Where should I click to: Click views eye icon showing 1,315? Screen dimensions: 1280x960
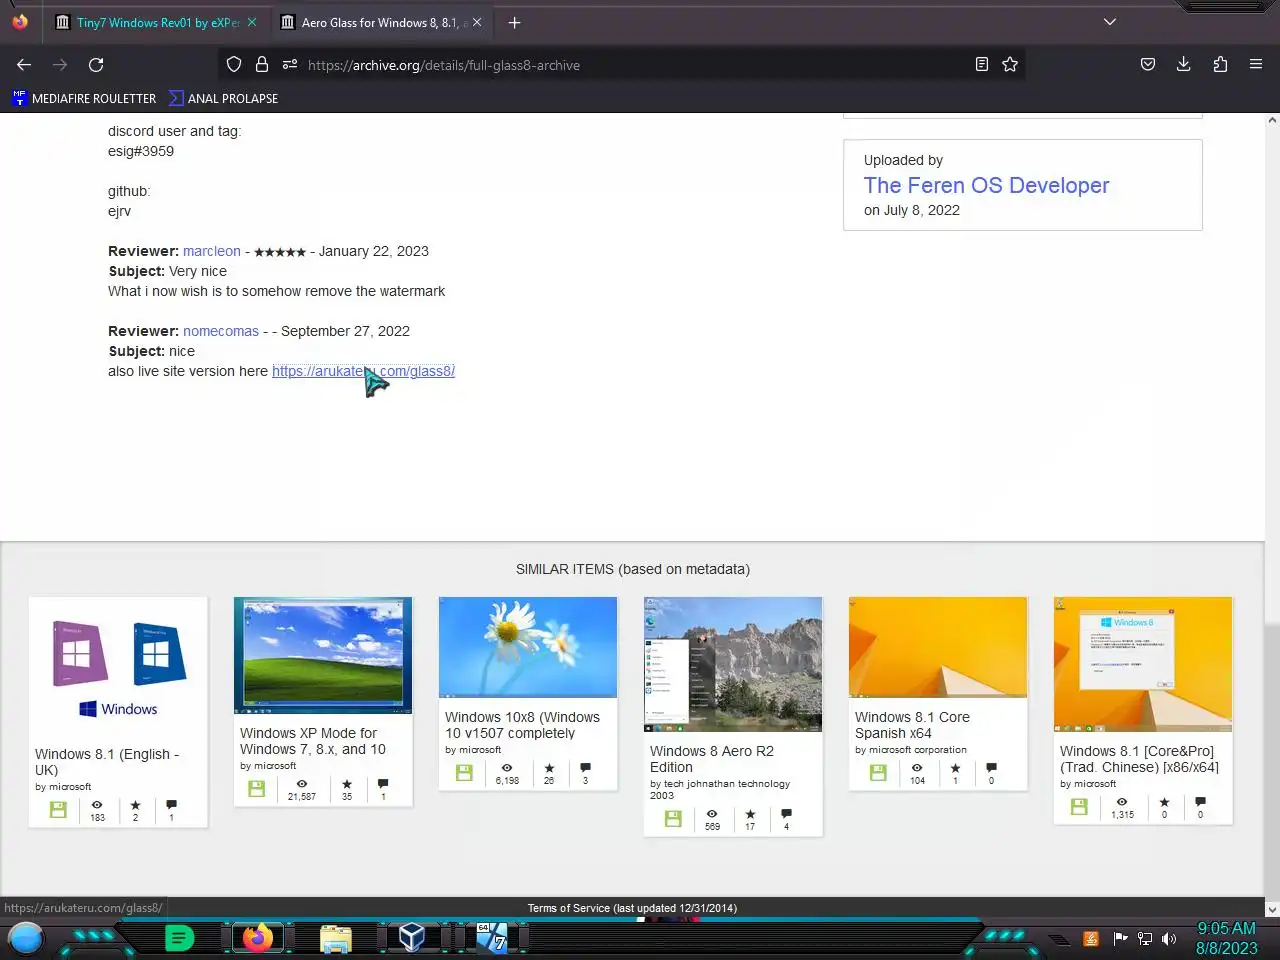1122,802
